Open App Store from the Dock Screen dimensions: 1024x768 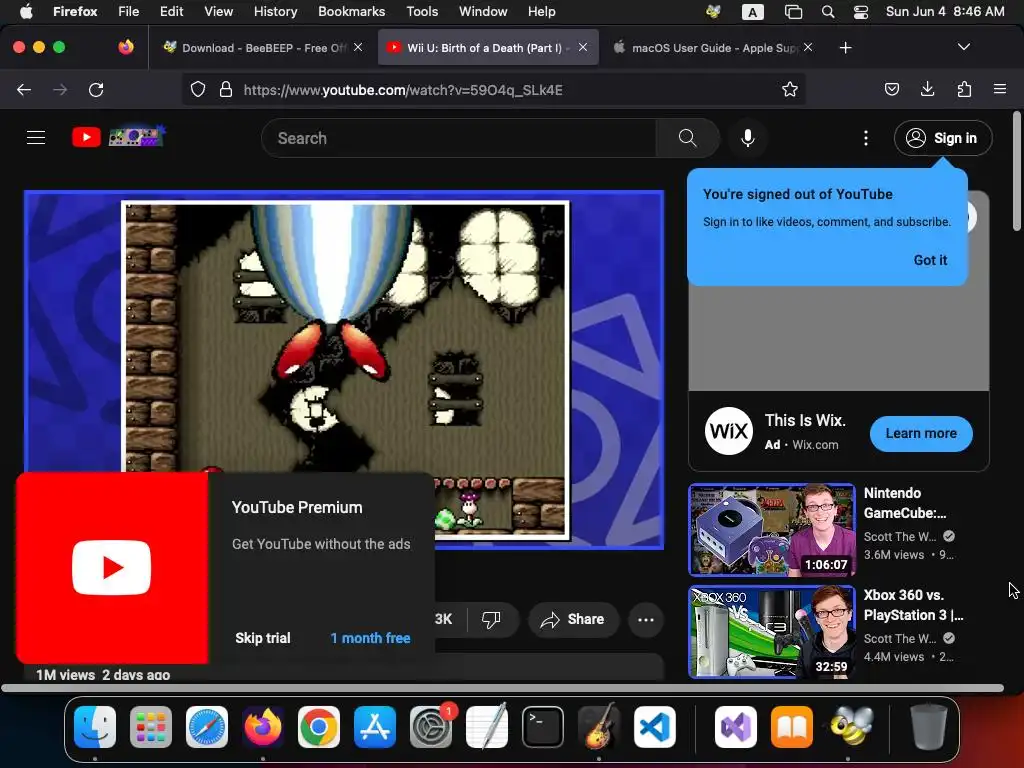375,726
